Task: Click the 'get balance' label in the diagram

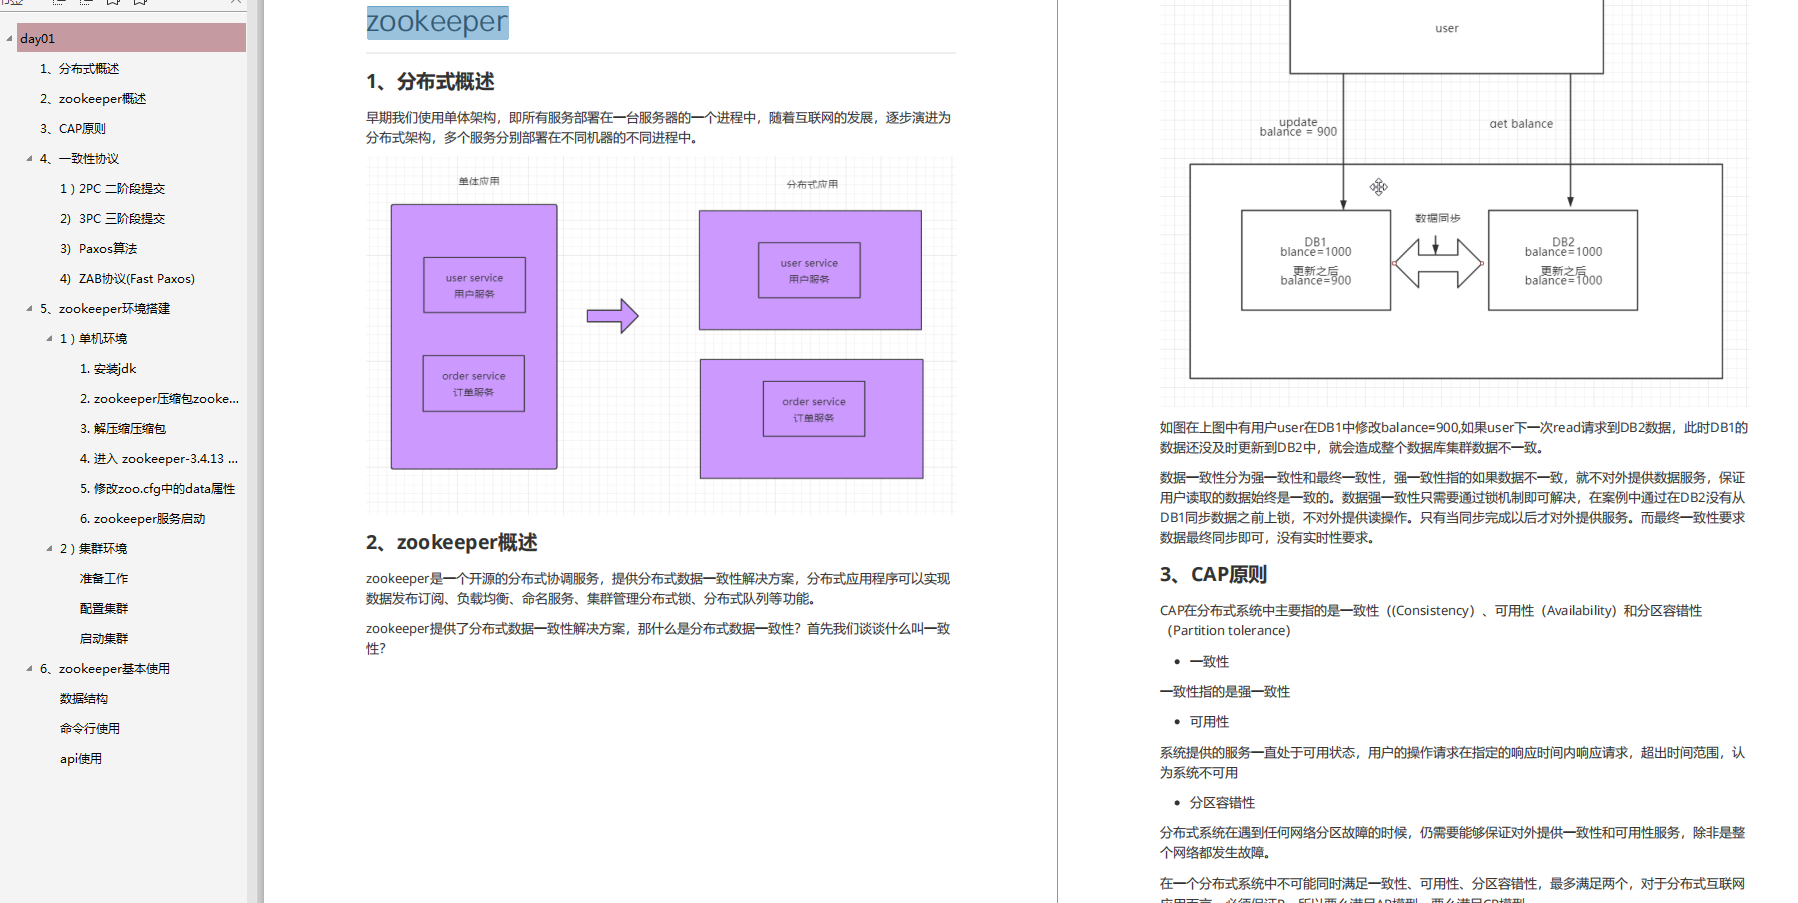Action: pos(1521,124)
